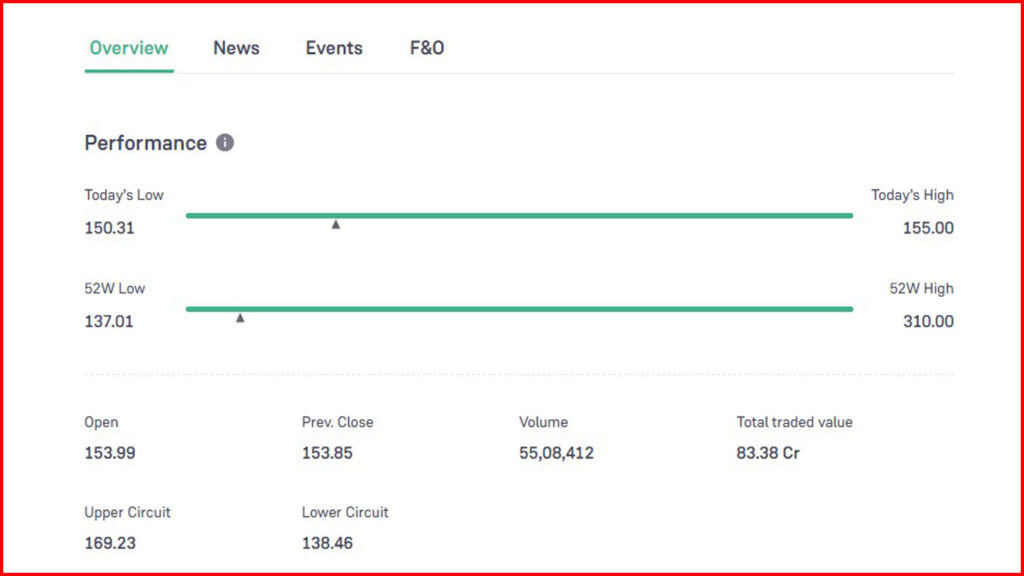This screenshot has height=576, width=1024.
Task: Click the Prev. Close label
Action: 338,423
